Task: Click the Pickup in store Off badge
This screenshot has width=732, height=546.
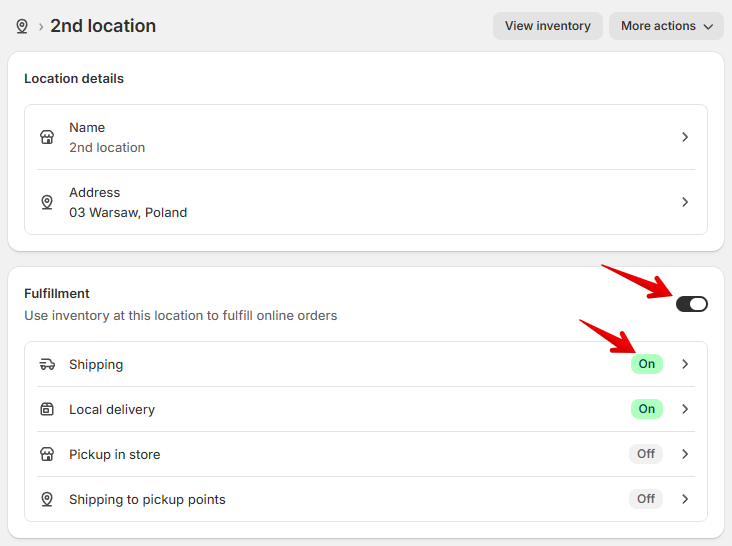Action: pos(646,454)
